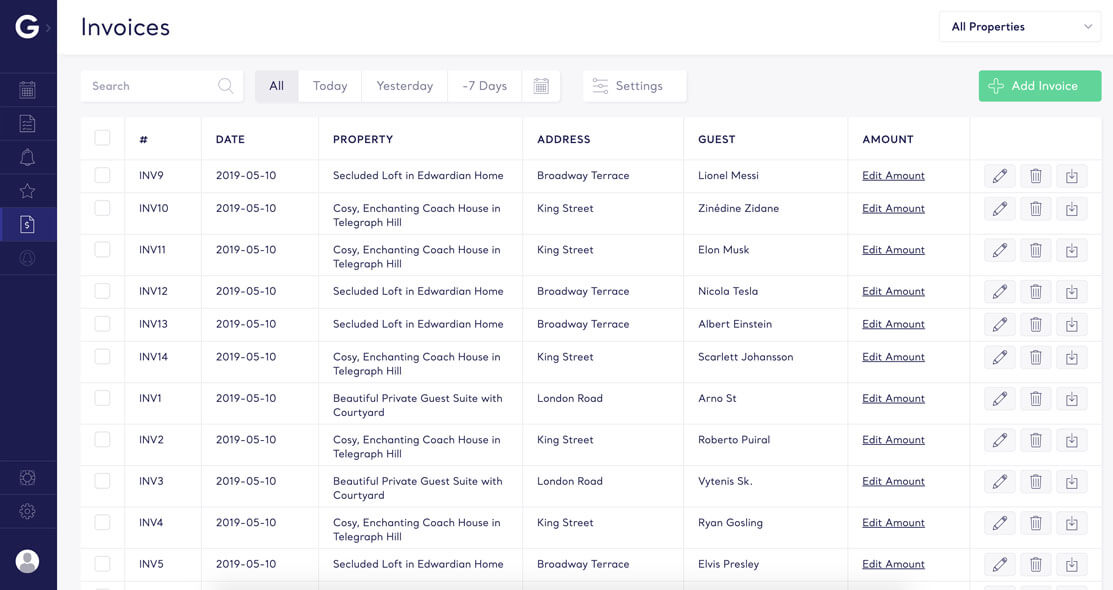
Task: Click the pencil edit icon for INV9
Action: [999, 176]
